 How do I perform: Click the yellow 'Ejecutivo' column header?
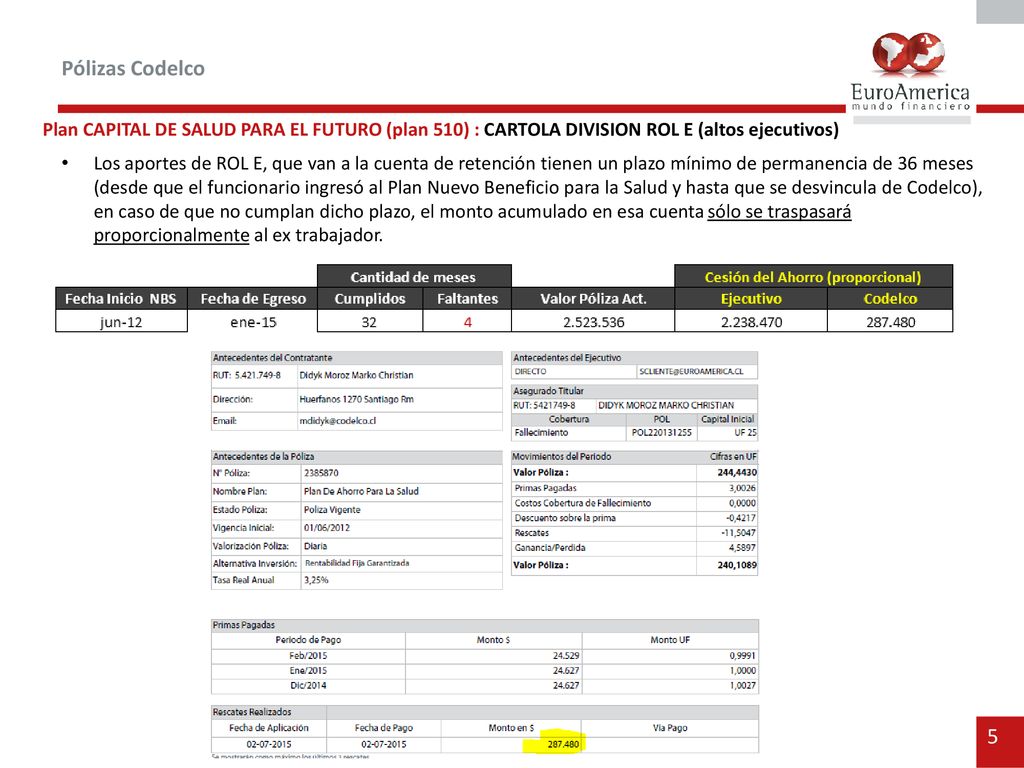point(751,299)
